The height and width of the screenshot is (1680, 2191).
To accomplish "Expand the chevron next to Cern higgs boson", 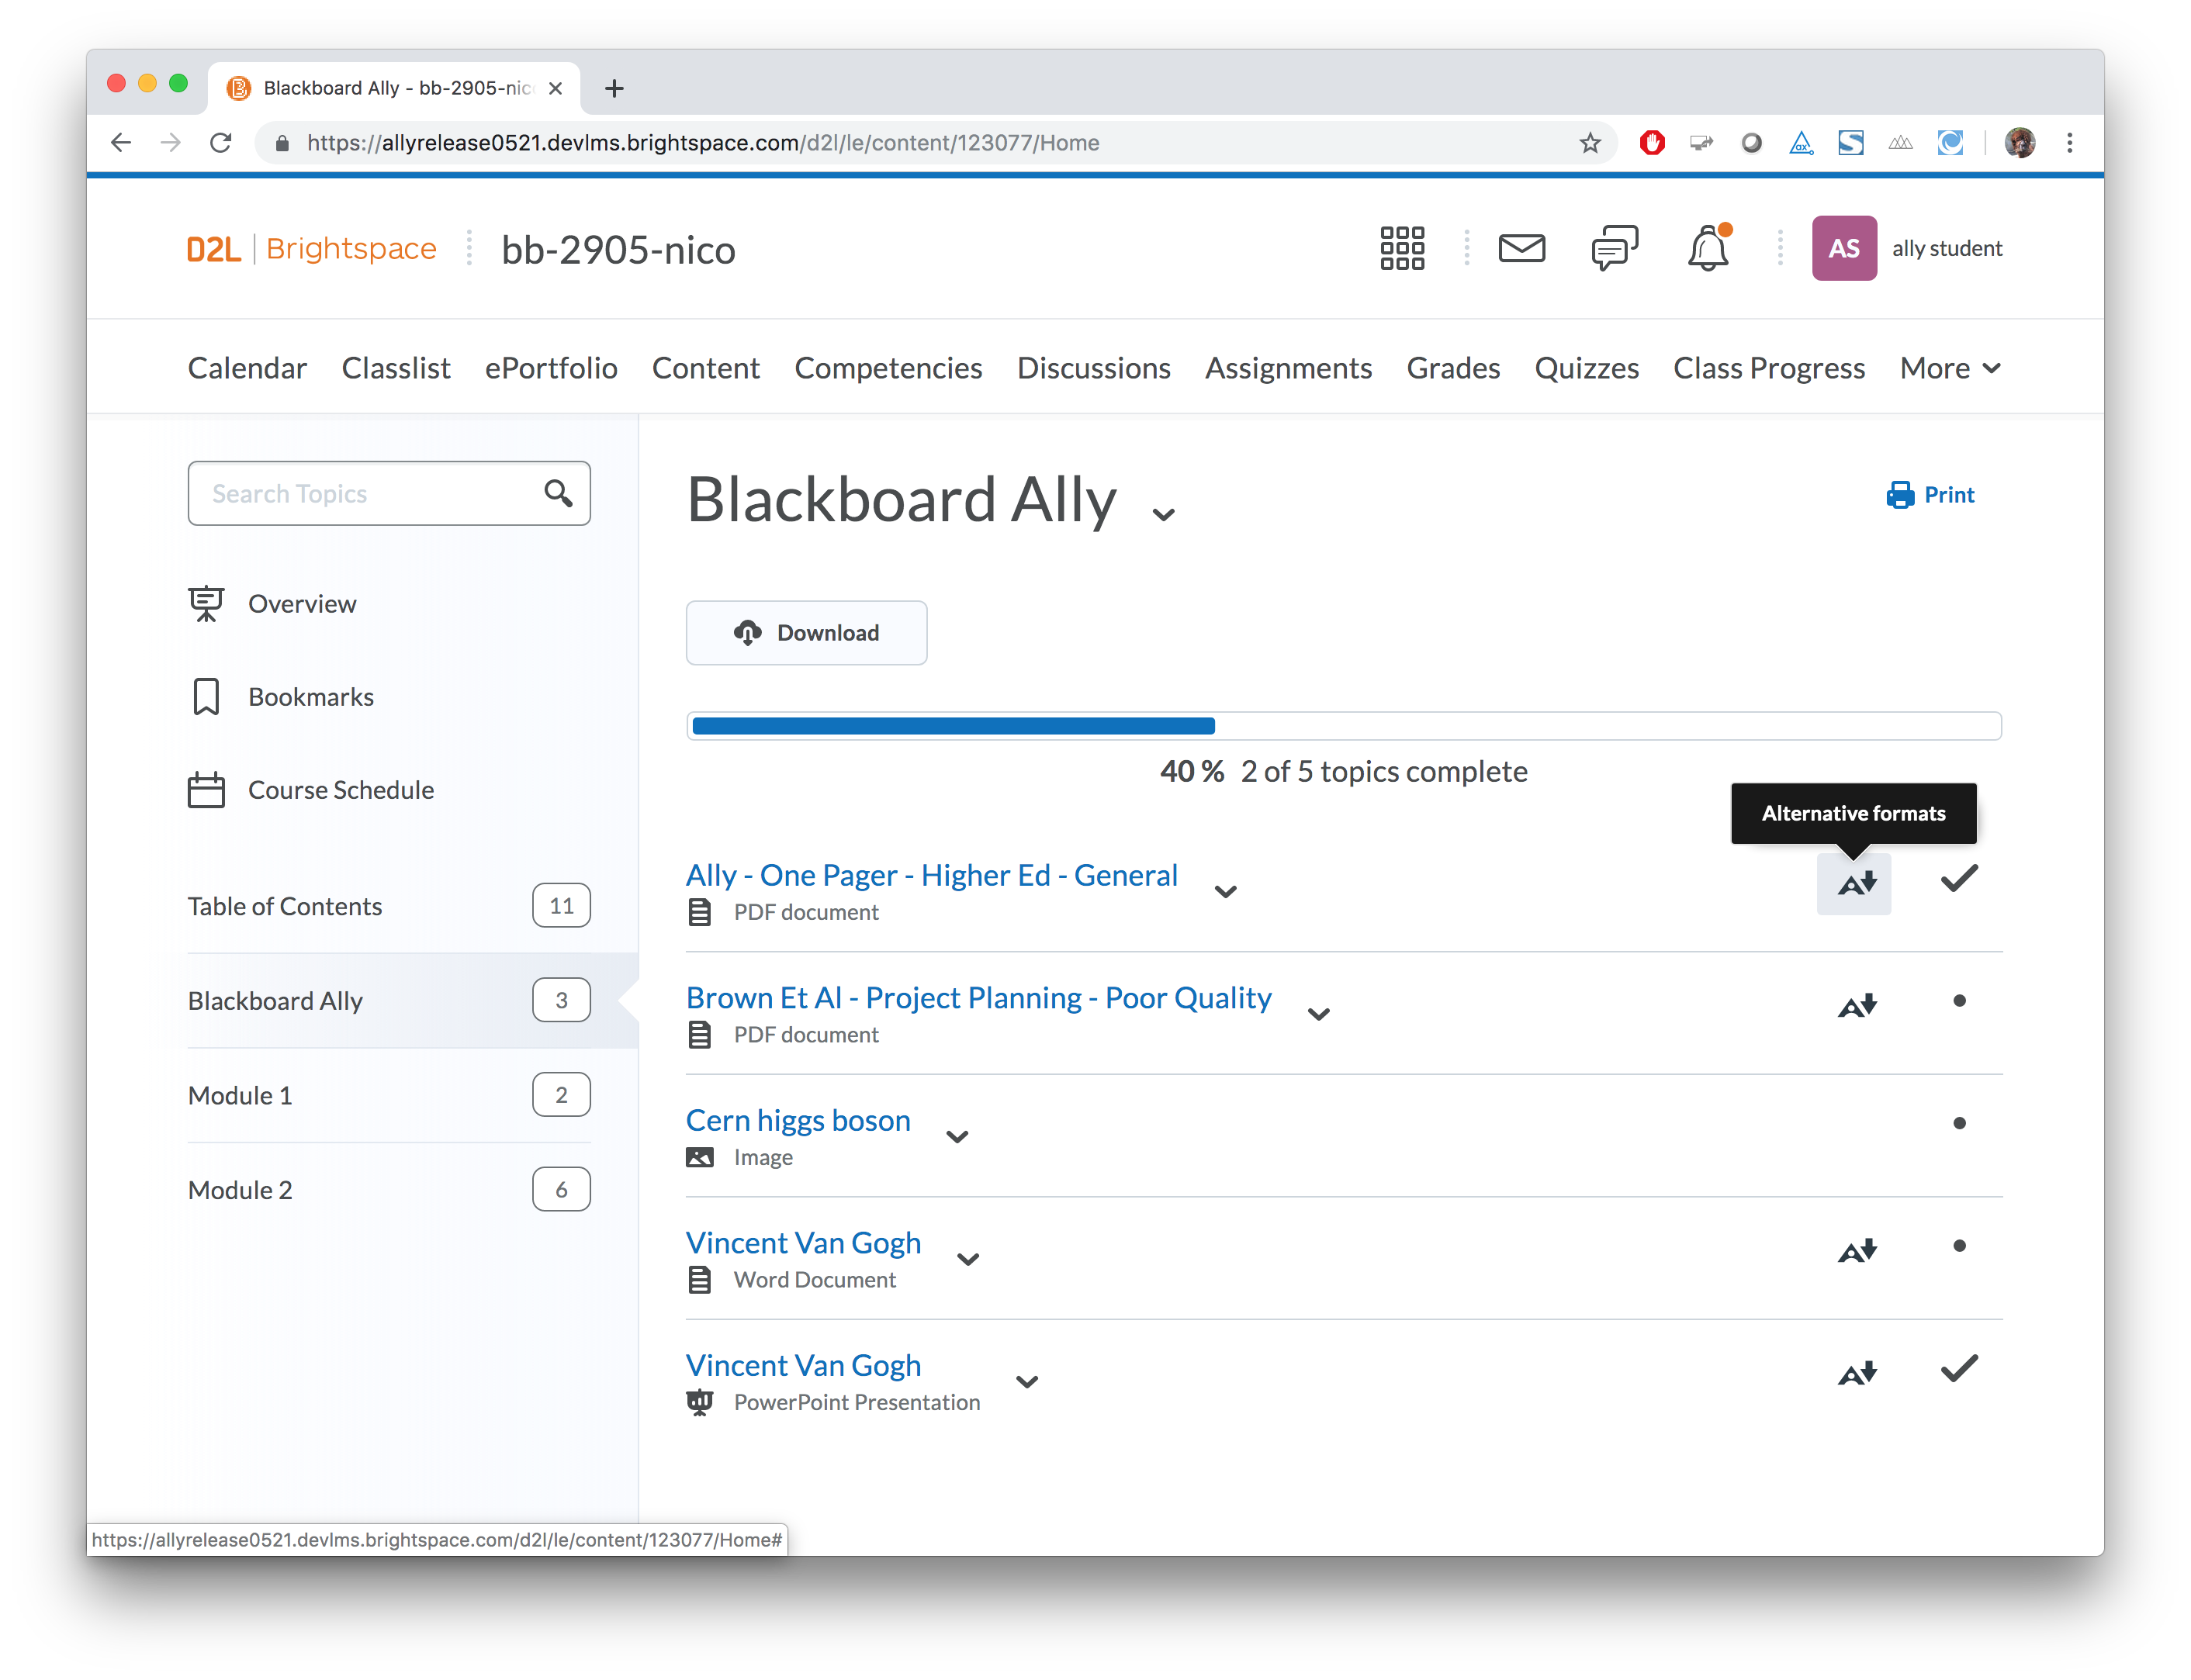I will 957,1136.
